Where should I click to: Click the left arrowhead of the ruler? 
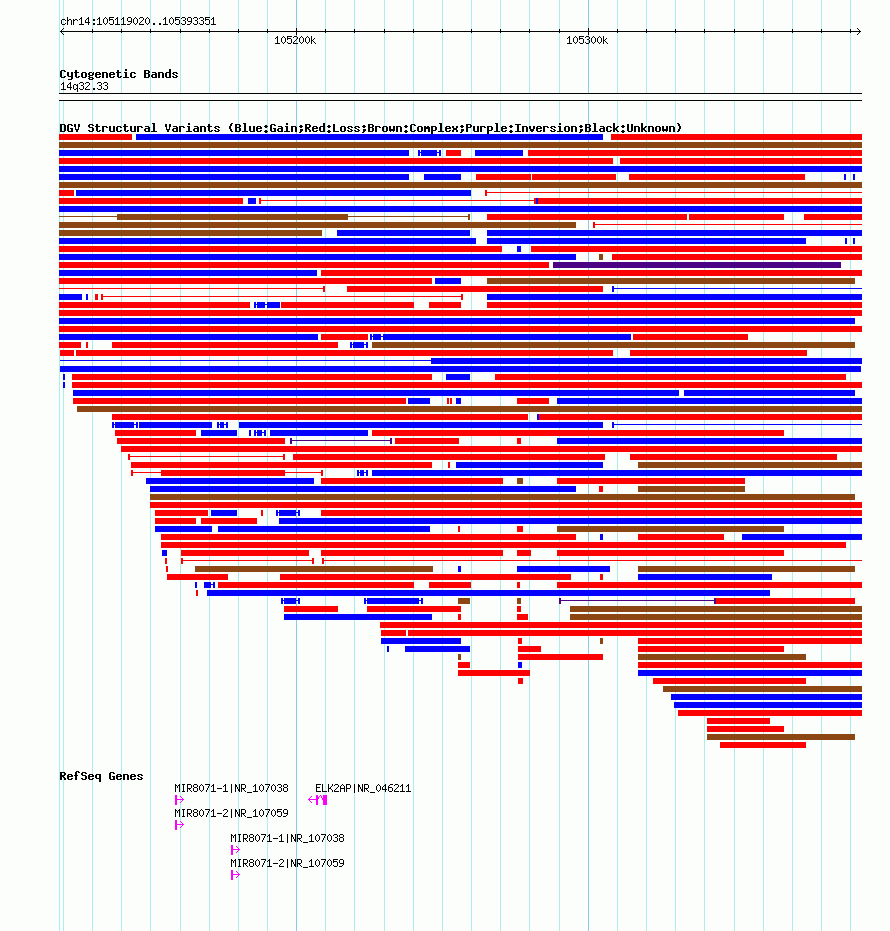point(62,31)
